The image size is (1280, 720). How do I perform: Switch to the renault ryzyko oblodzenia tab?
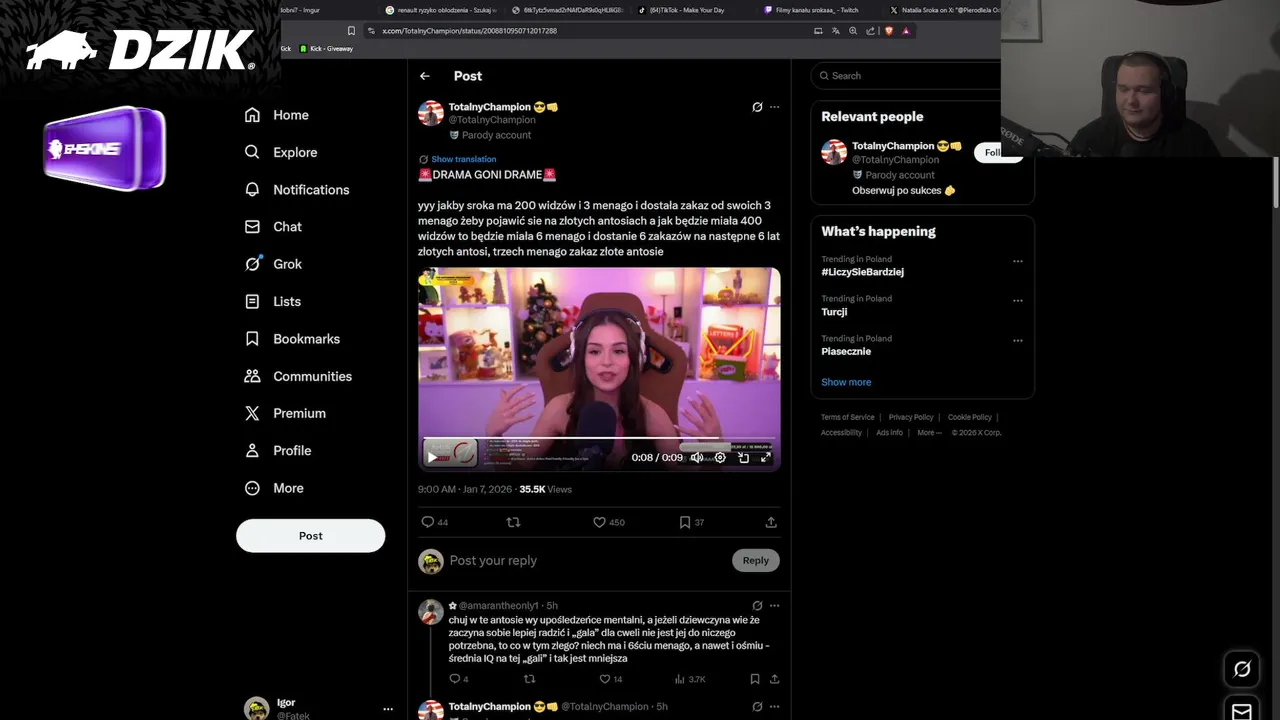tap(440, 10)
